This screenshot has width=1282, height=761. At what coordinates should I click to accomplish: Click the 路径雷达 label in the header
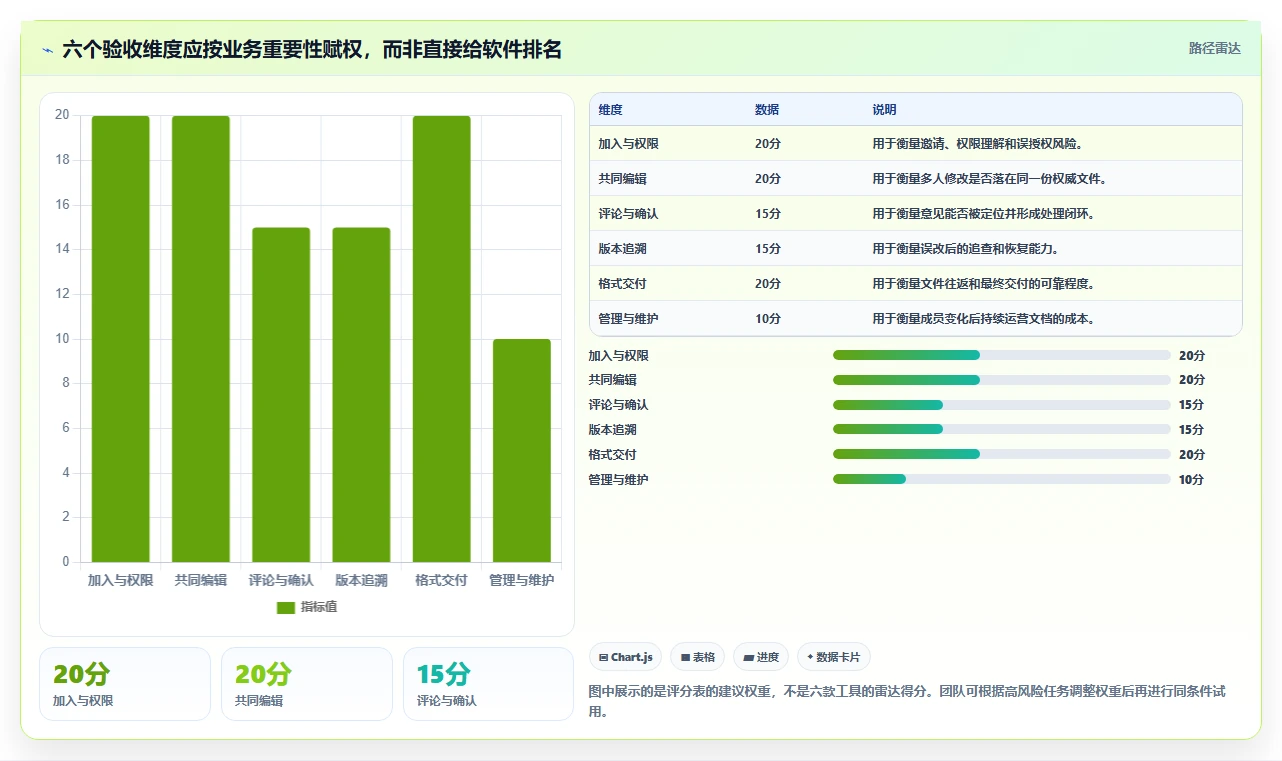point(1214,48)
